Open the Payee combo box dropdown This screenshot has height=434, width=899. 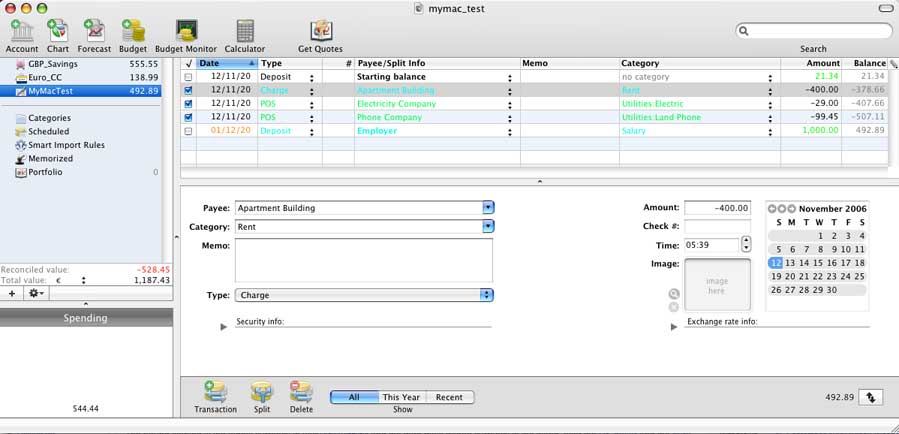[x=488, y=208]
